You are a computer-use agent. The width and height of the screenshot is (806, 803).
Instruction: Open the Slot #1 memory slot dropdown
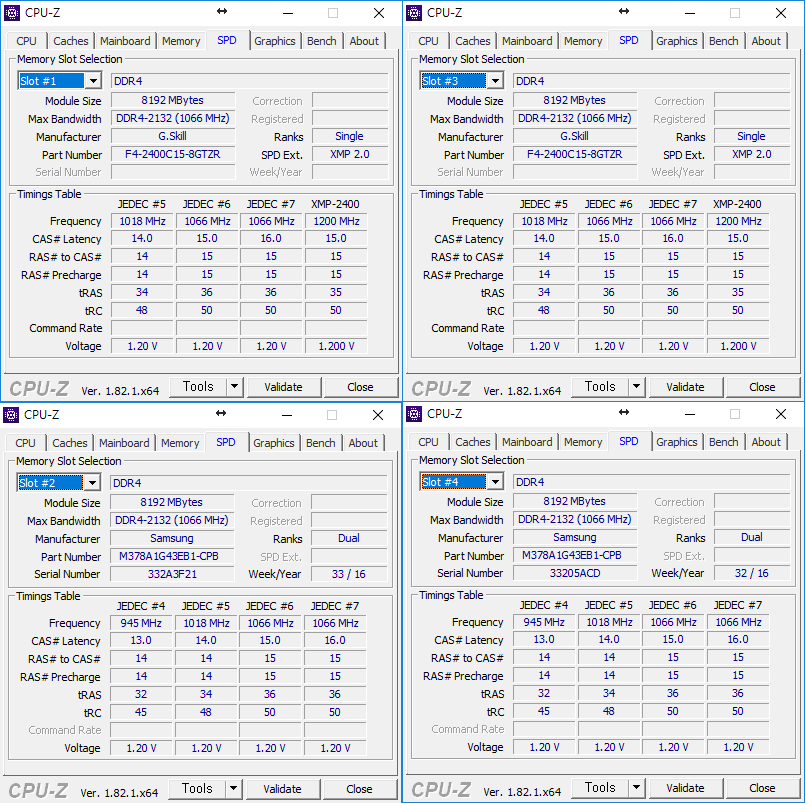[x=93, y=81]
